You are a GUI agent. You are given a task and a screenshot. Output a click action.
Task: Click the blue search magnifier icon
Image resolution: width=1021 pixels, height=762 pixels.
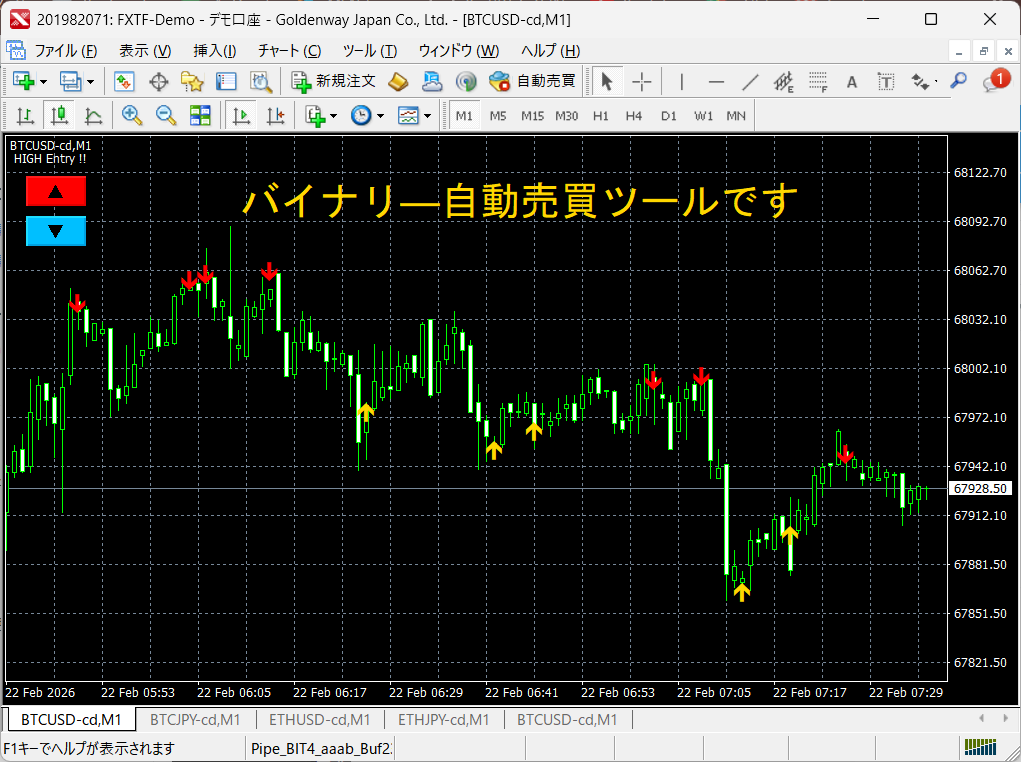[x=958, y=81]
